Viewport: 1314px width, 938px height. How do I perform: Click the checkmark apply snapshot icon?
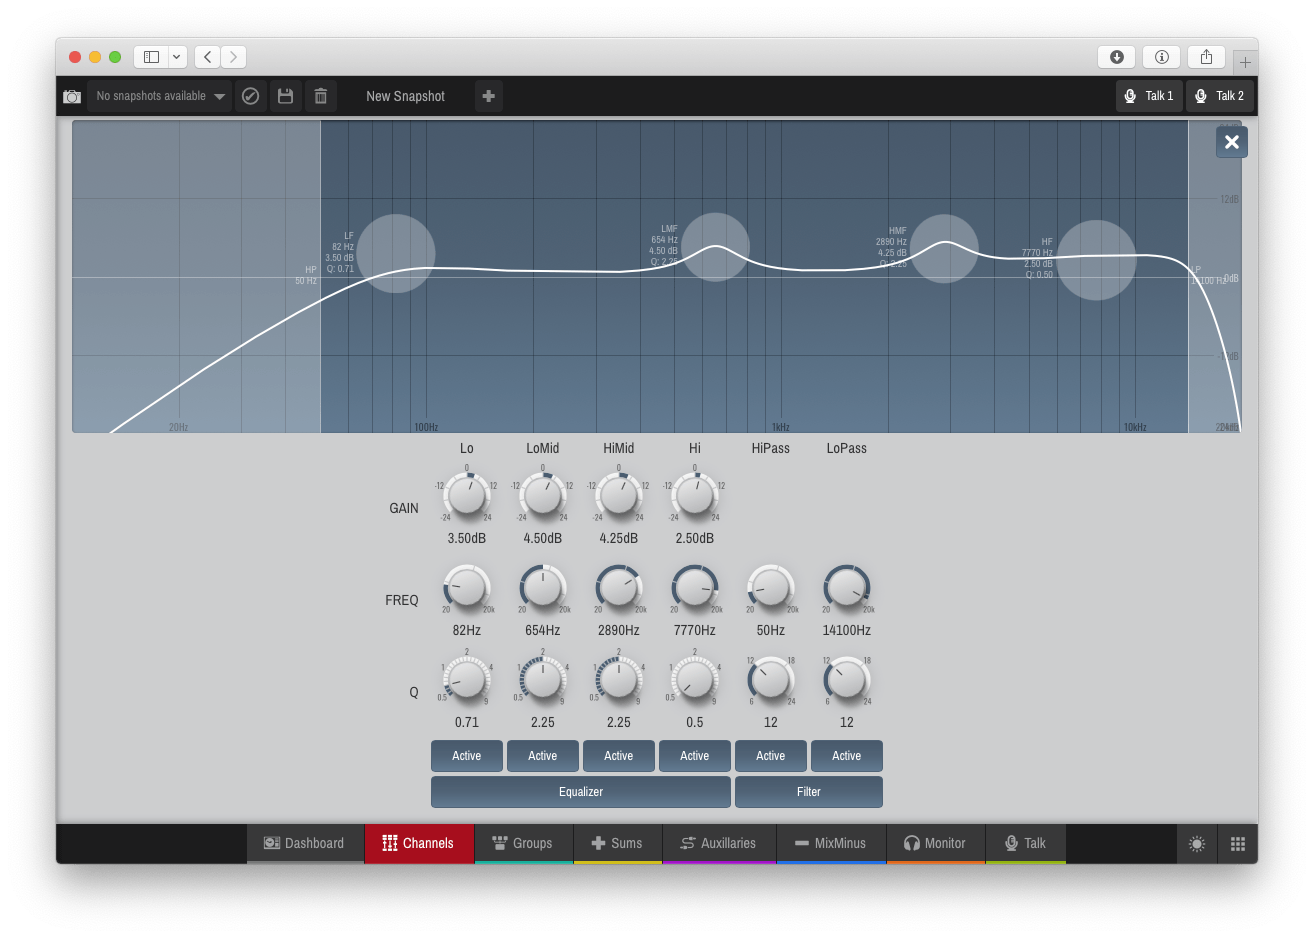pos(251,96)
